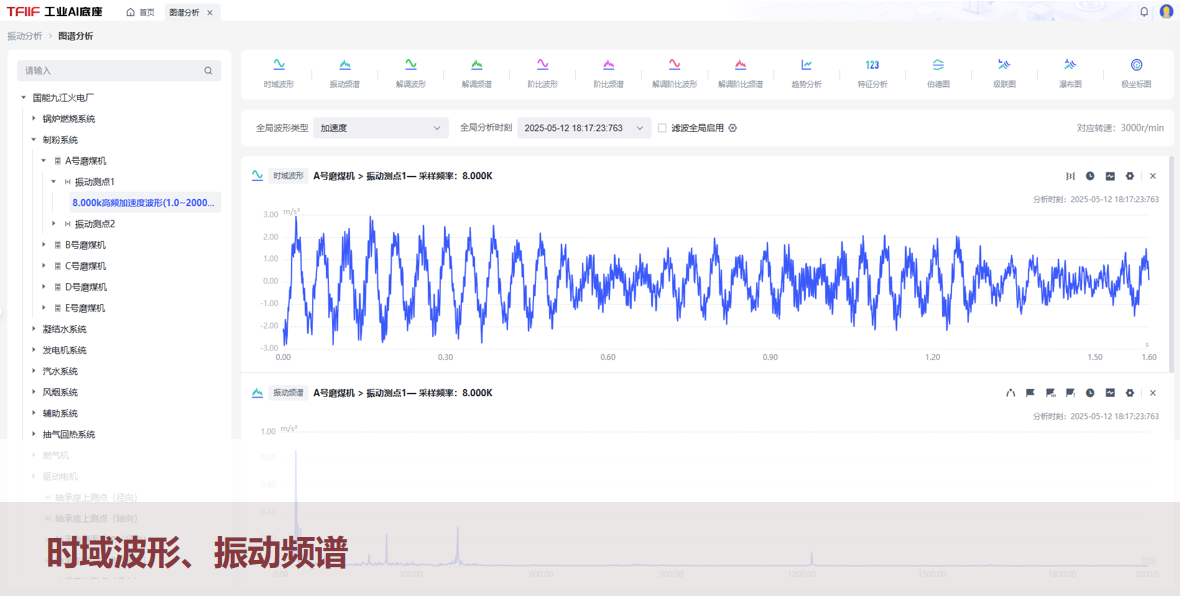The image size is (1180, 596).
Task: Collapse the 振动测点1 tree node
Action: click(53, 182)
